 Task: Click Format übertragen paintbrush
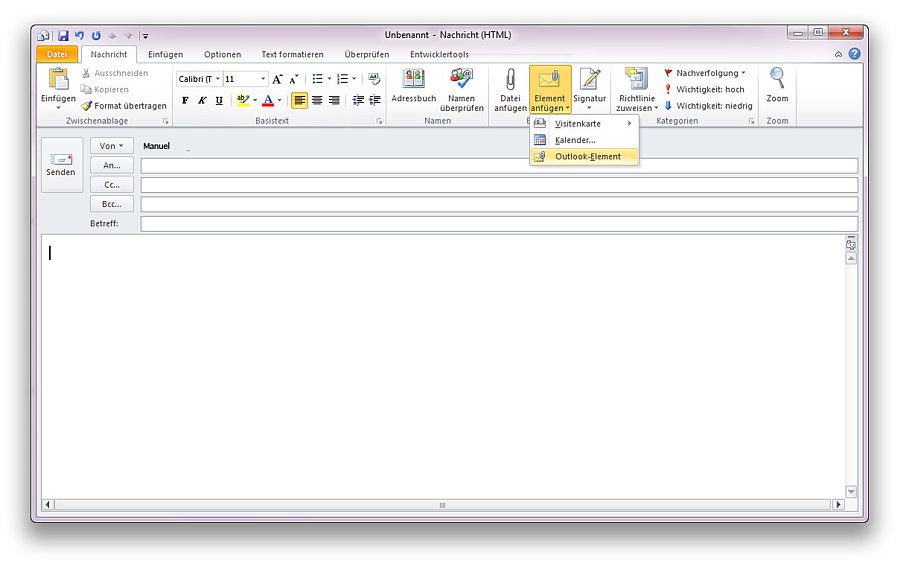tap(123, 106)
